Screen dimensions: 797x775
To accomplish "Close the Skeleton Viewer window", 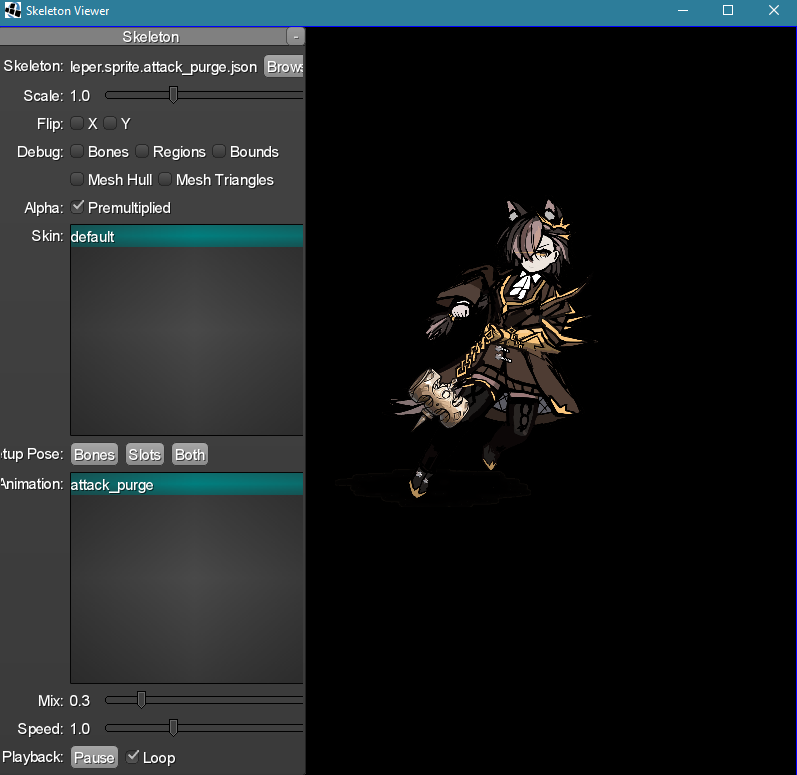I will click(x=774, y=11).
